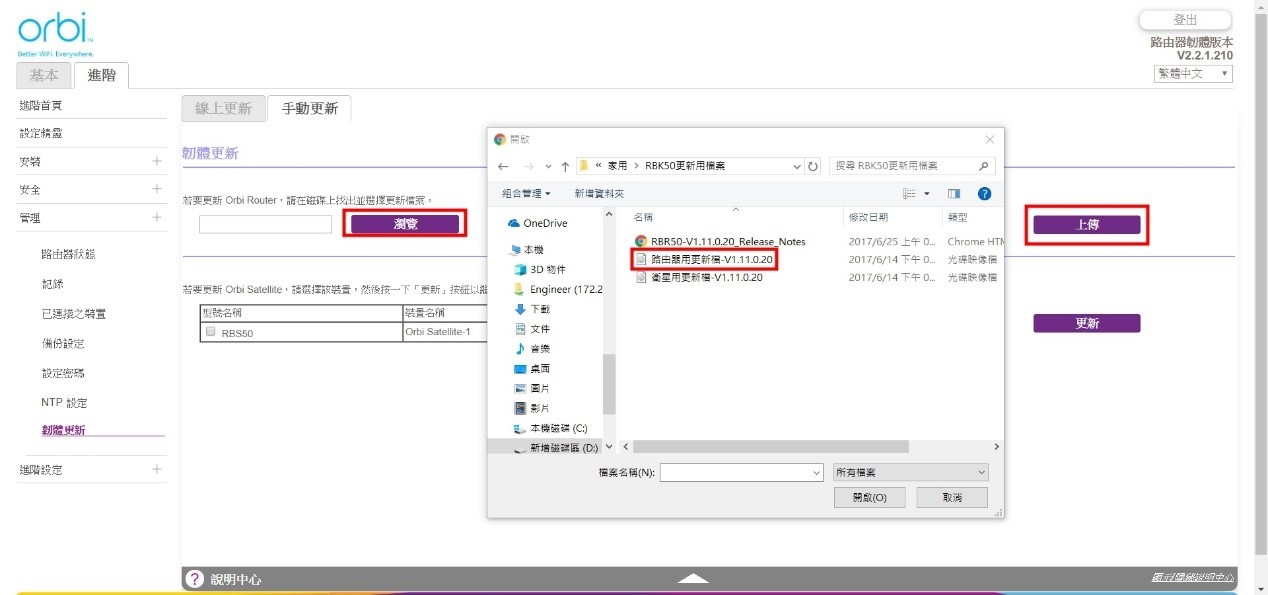Click 取消 in the file dialog
The image size is (1268, 595).
[x=952, y=497]
